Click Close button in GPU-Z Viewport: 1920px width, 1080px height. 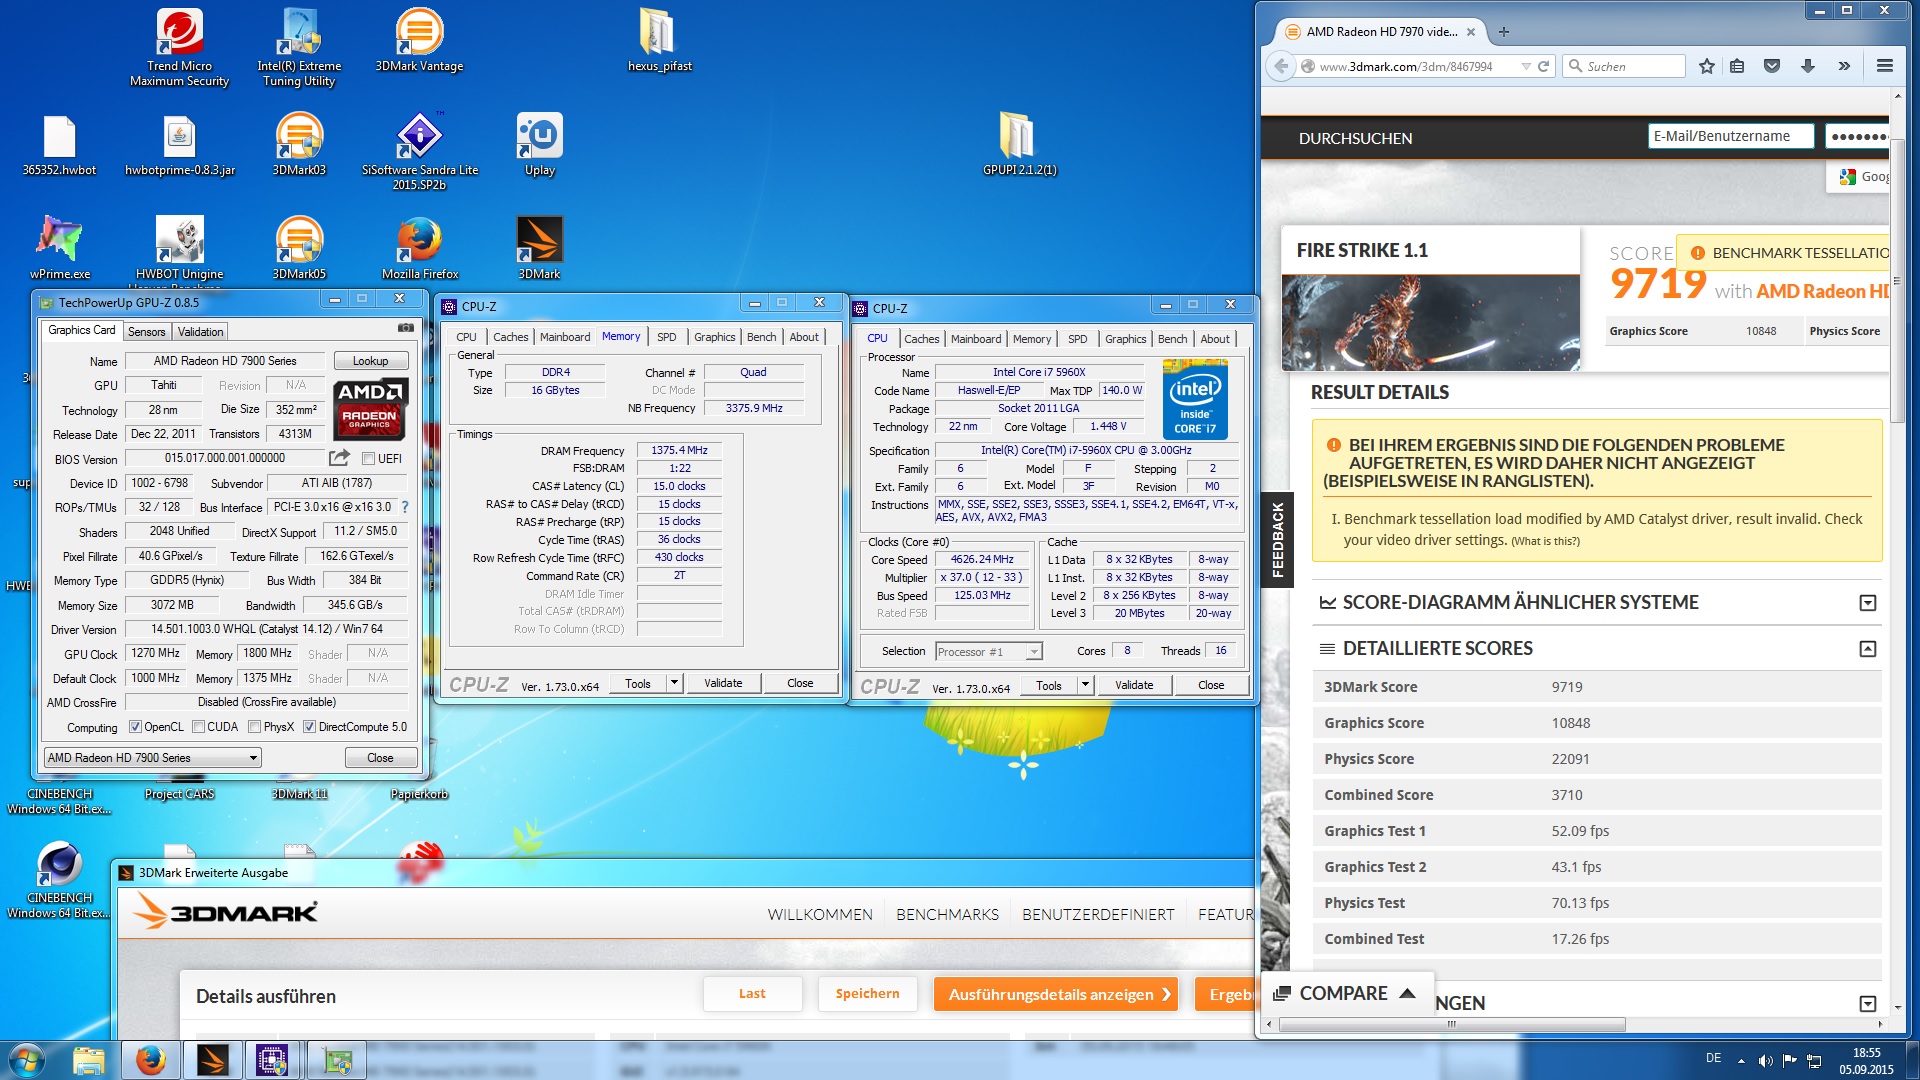coord(380,757)
